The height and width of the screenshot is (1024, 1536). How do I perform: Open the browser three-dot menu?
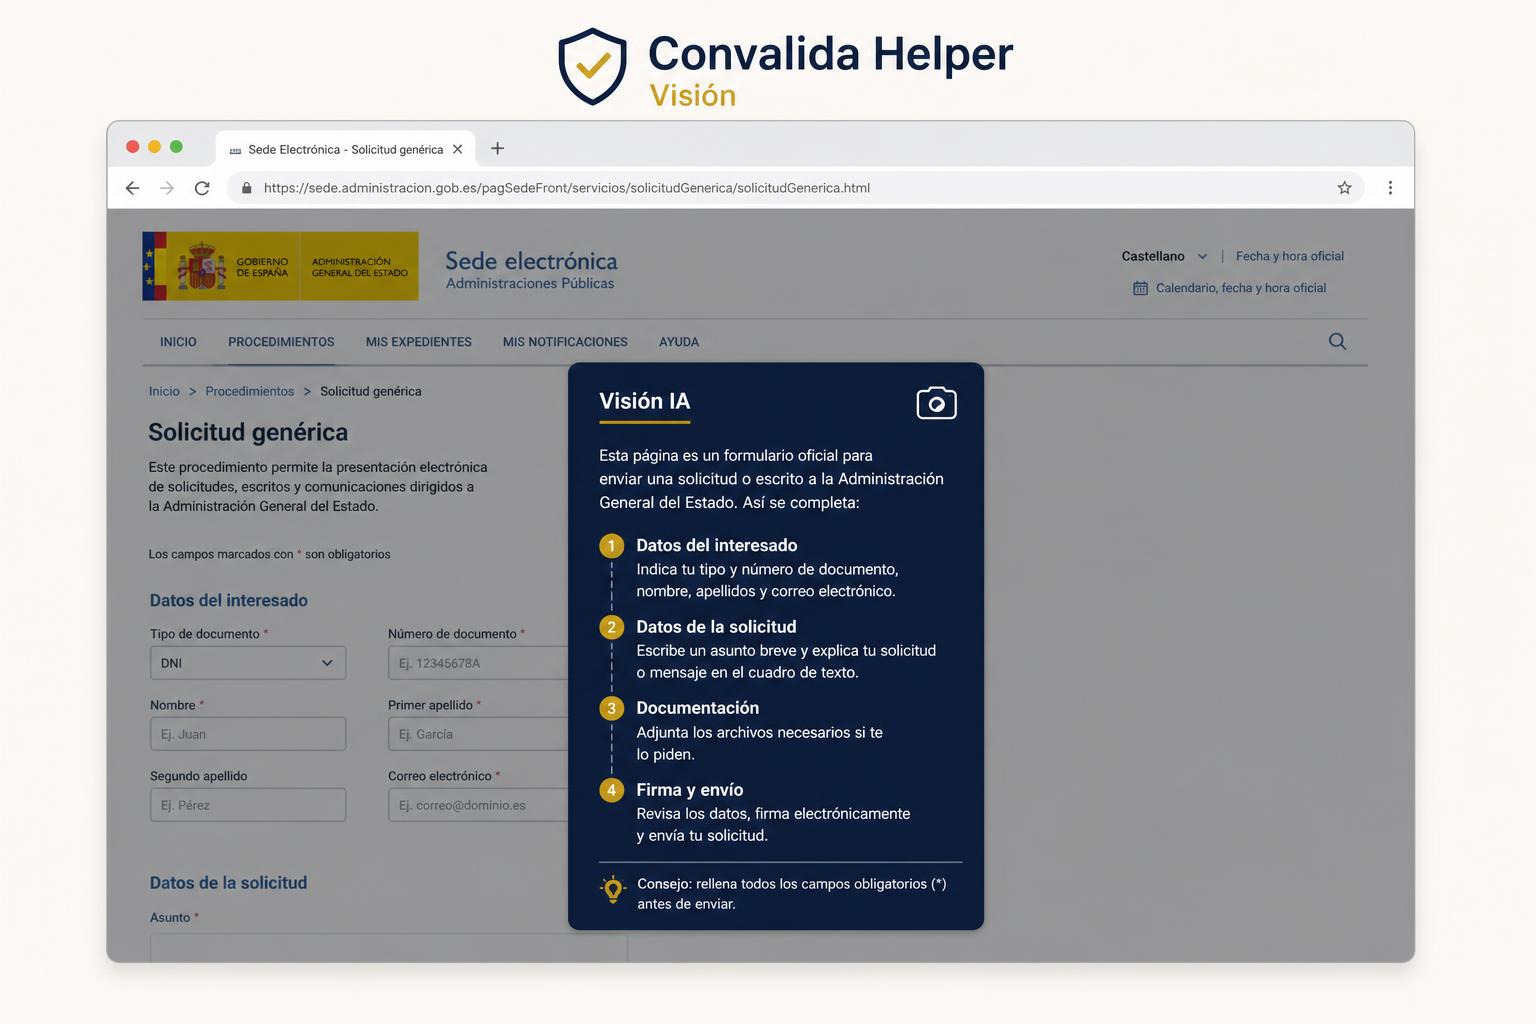tap(1390, 188)
